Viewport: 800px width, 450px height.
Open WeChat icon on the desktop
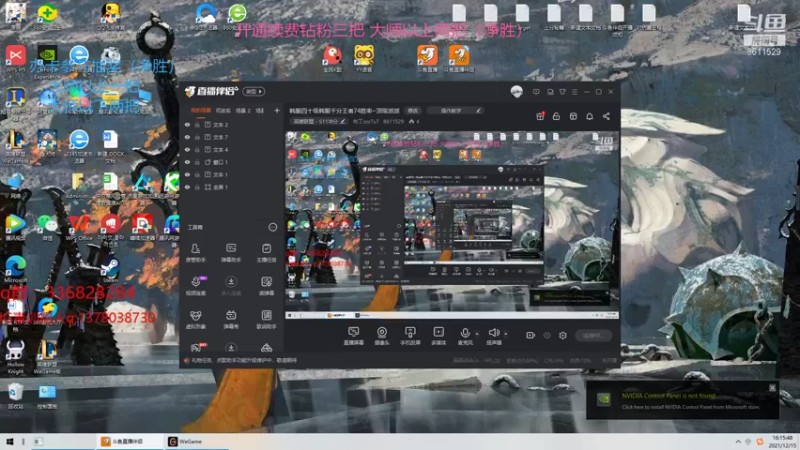[47, 227]
